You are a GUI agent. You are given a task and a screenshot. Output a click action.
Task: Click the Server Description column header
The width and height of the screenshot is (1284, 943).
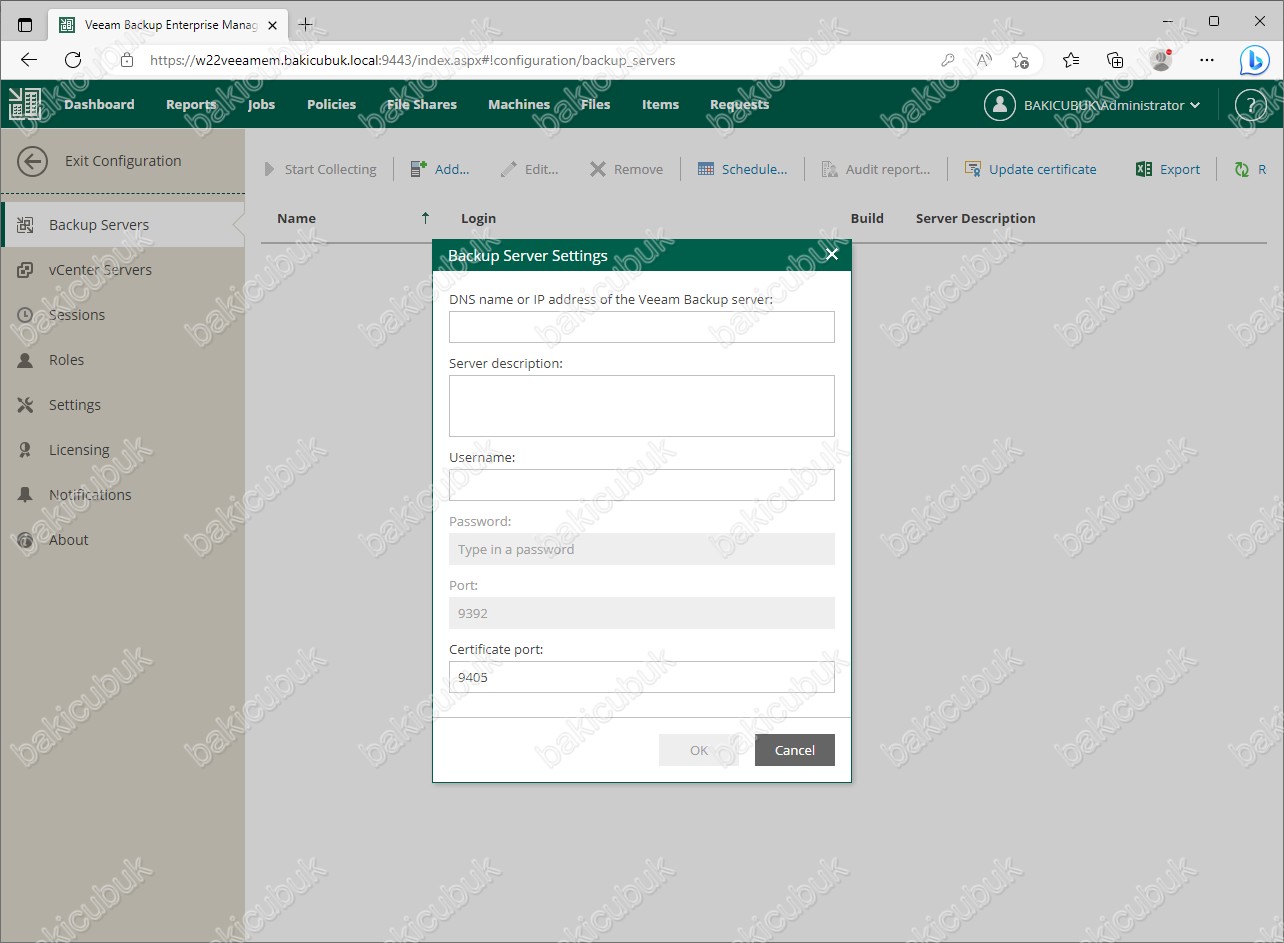click(x=976, y=218)
